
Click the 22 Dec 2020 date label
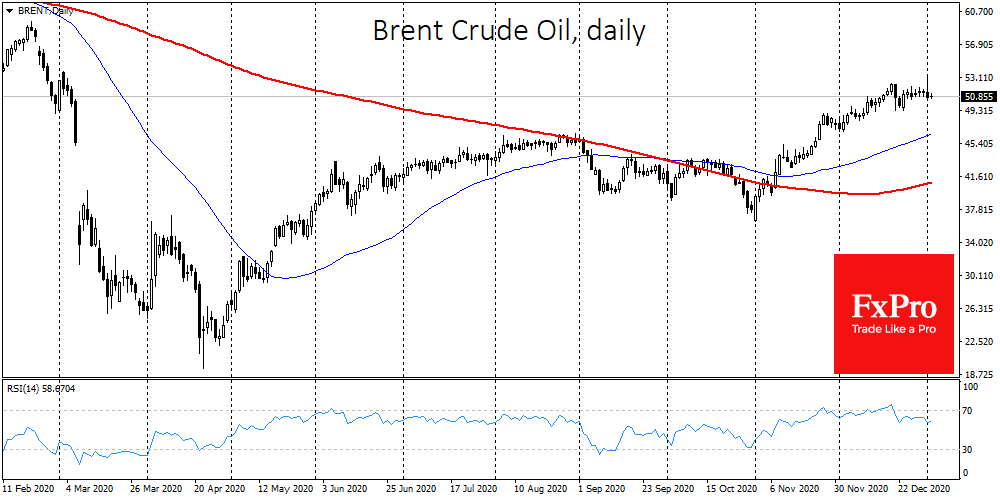click(x=926, y=487)
